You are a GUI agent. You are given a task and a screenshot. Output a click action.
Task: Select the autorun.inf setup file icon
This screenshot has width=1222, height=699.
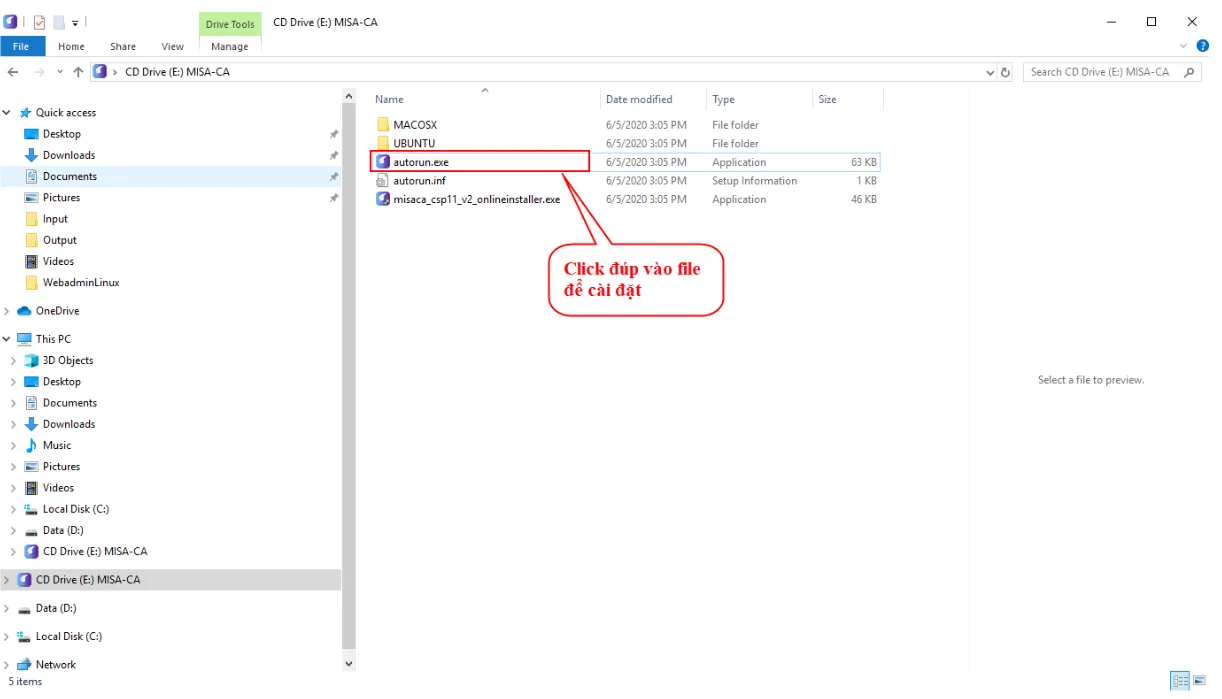(x=382, y=181)
